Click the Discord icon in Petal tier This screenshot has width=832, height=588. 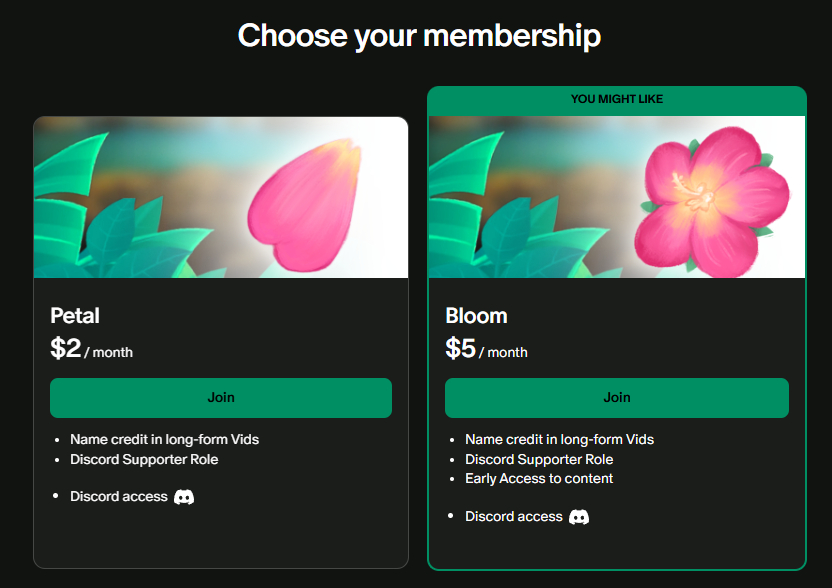pyautogui.click(x=184, y=497)
